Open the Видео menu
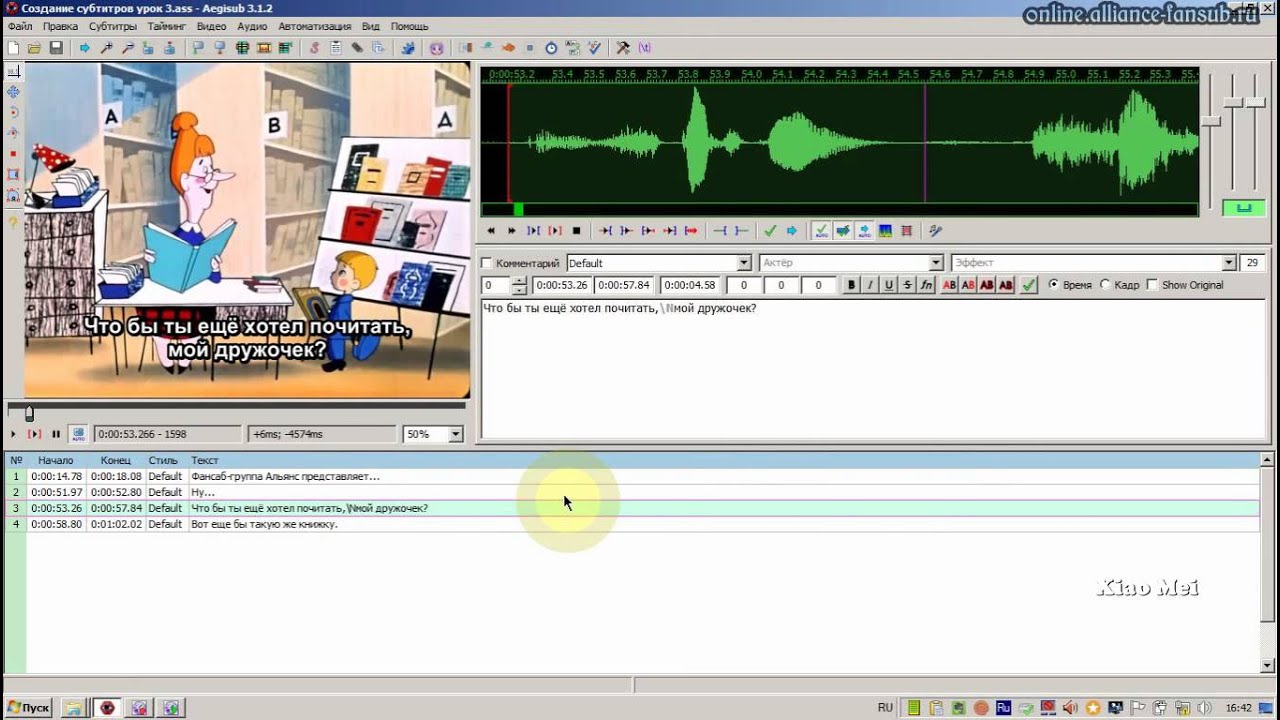The height and width of the screenshot is (720, 1280). (x=211, y=26)
